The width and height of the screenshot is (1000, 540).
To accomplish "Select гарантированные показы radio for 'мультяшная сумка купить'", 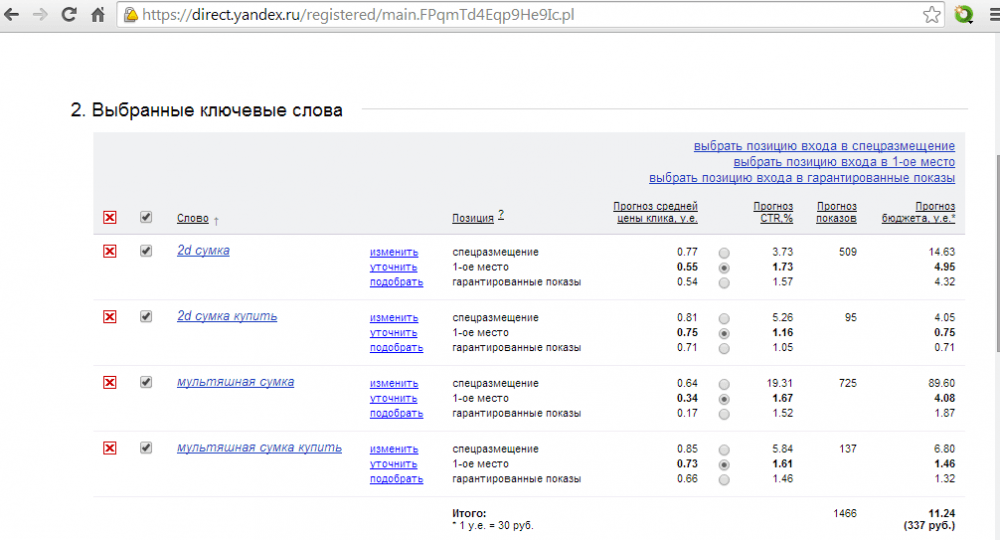I will coord(724,480).
